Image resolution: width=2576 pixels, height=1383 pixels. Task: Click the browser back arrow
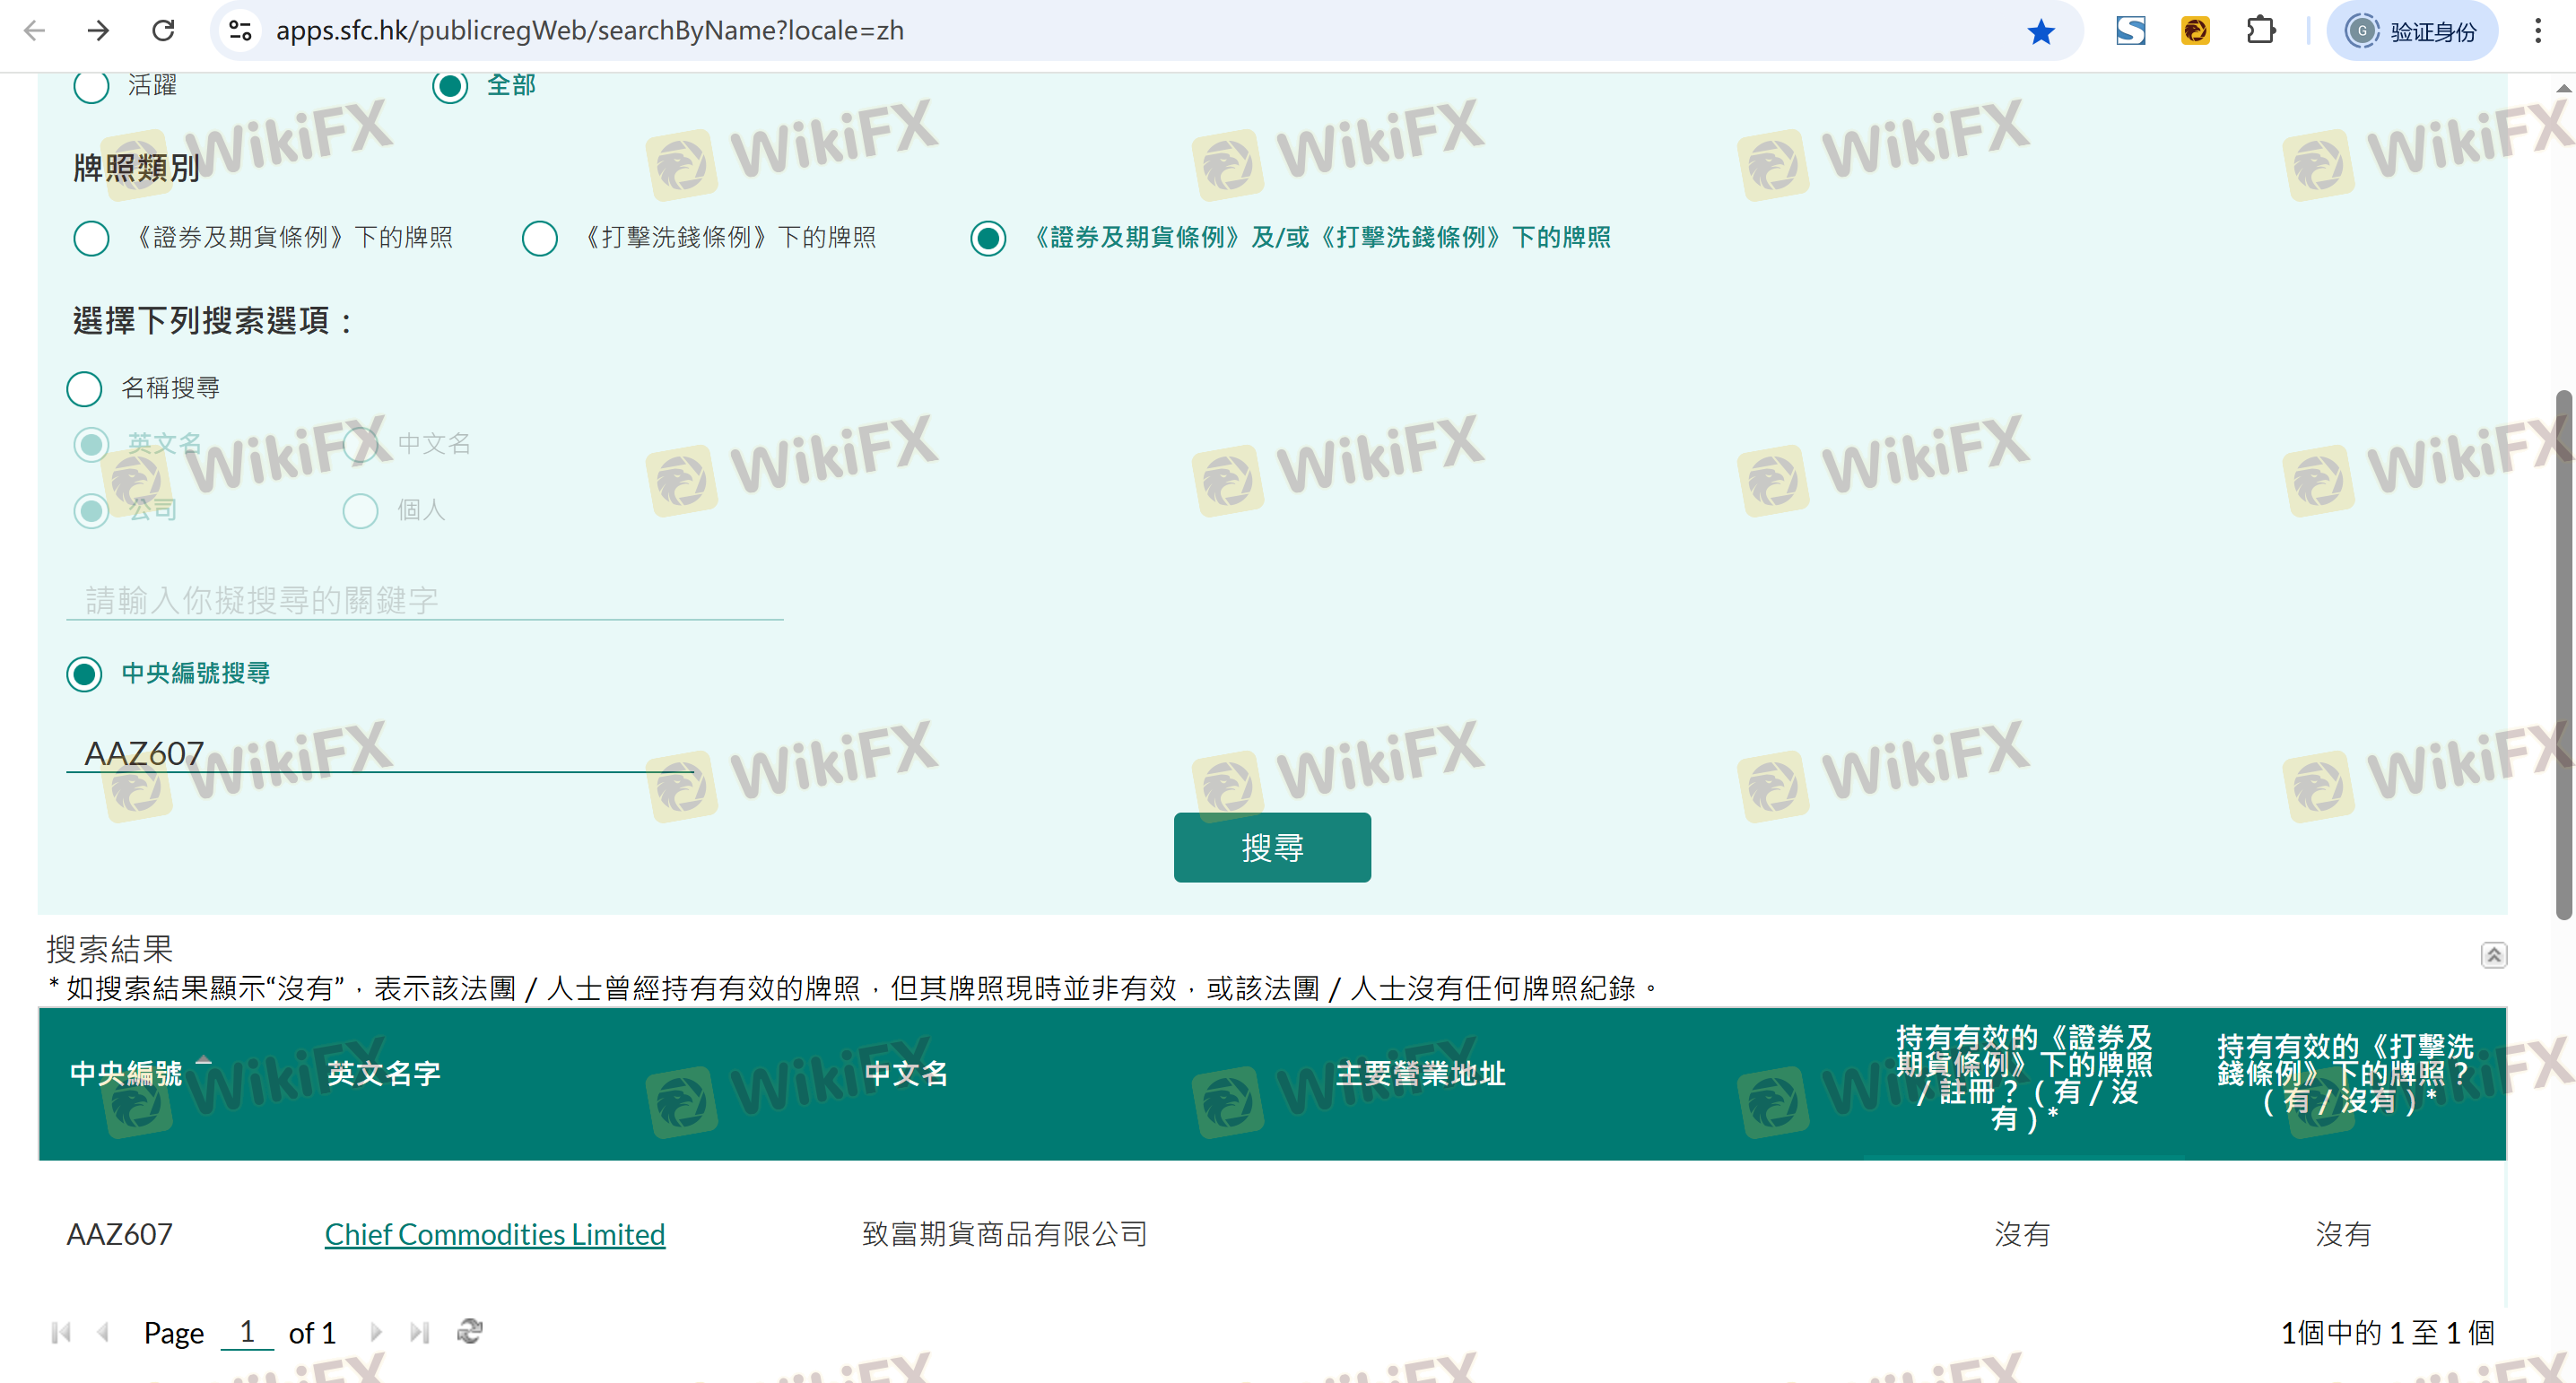[35, 31]
